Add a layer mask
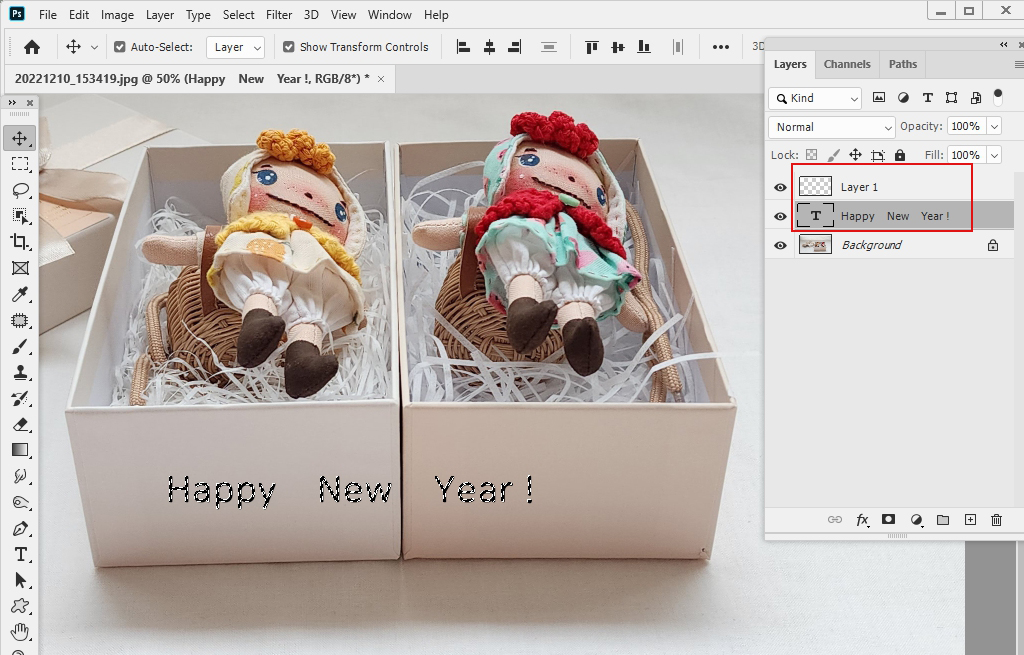The height and width of the screenshot is (655, 1024). click(x=888, y=519)
